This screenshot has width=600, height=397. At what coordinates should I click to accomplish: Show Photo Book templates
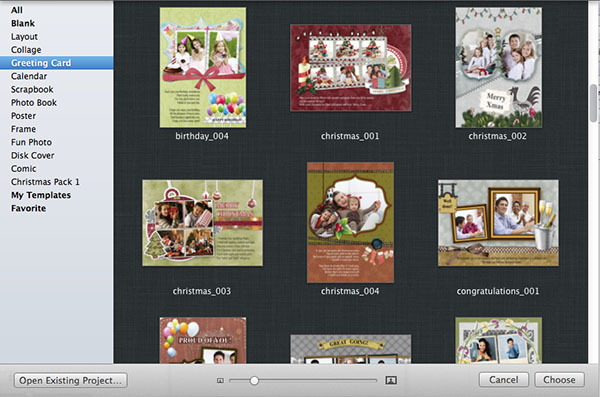pos(34,103)
